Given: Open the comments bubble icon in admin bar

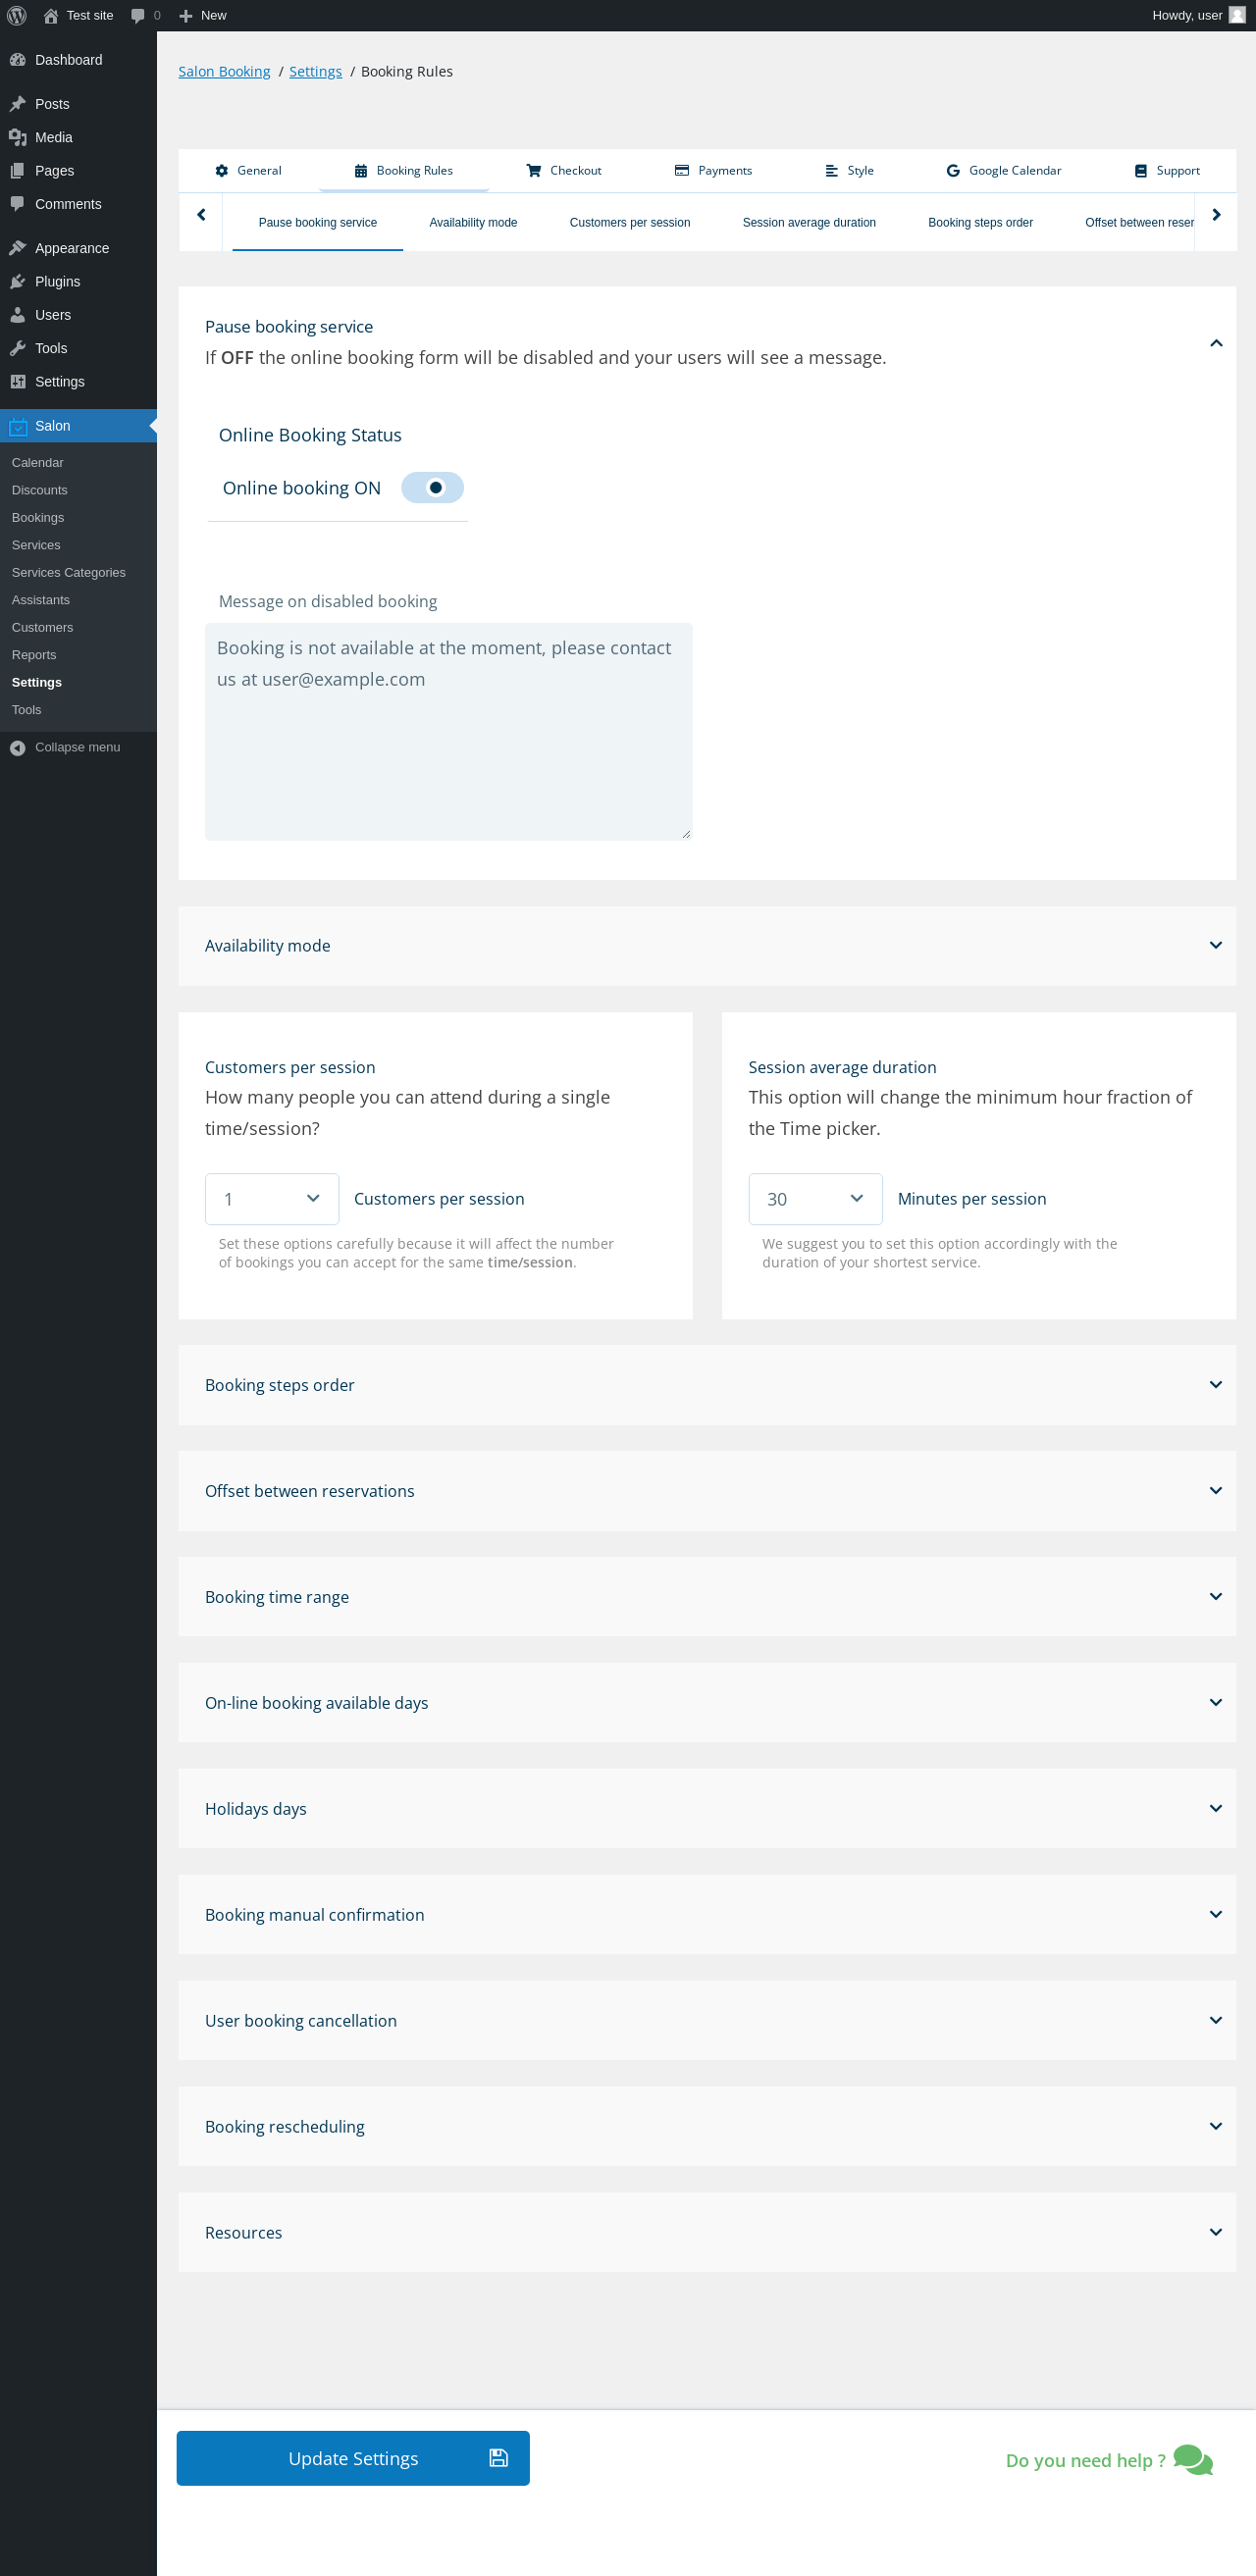Looking at the screenshot, I should (138, 15).
